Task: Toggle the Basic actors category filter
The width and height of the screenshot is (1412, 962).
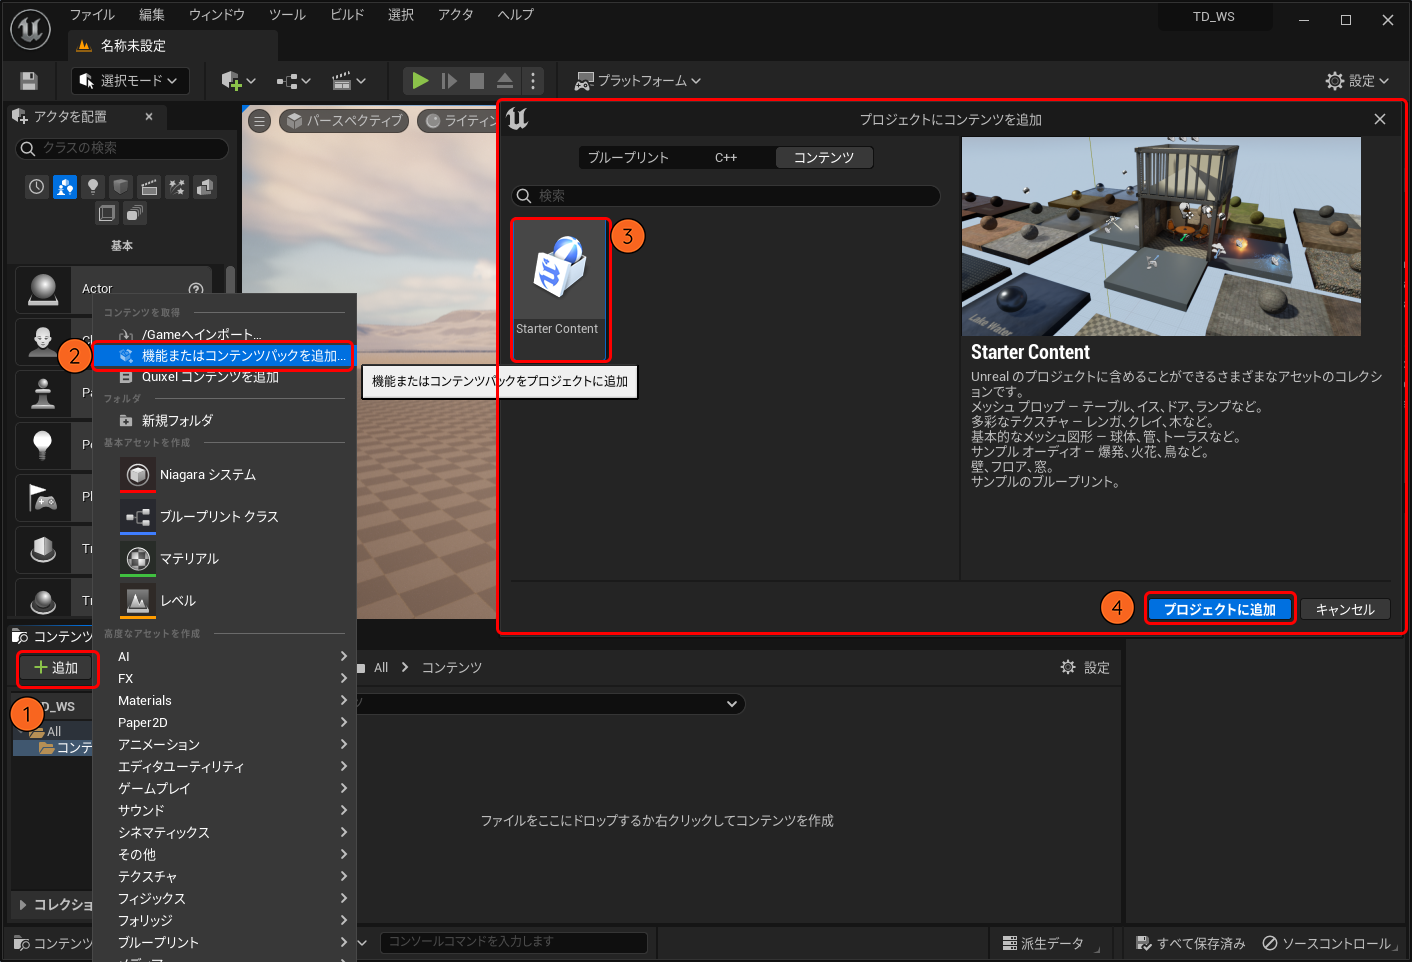Action: [65, 187]
